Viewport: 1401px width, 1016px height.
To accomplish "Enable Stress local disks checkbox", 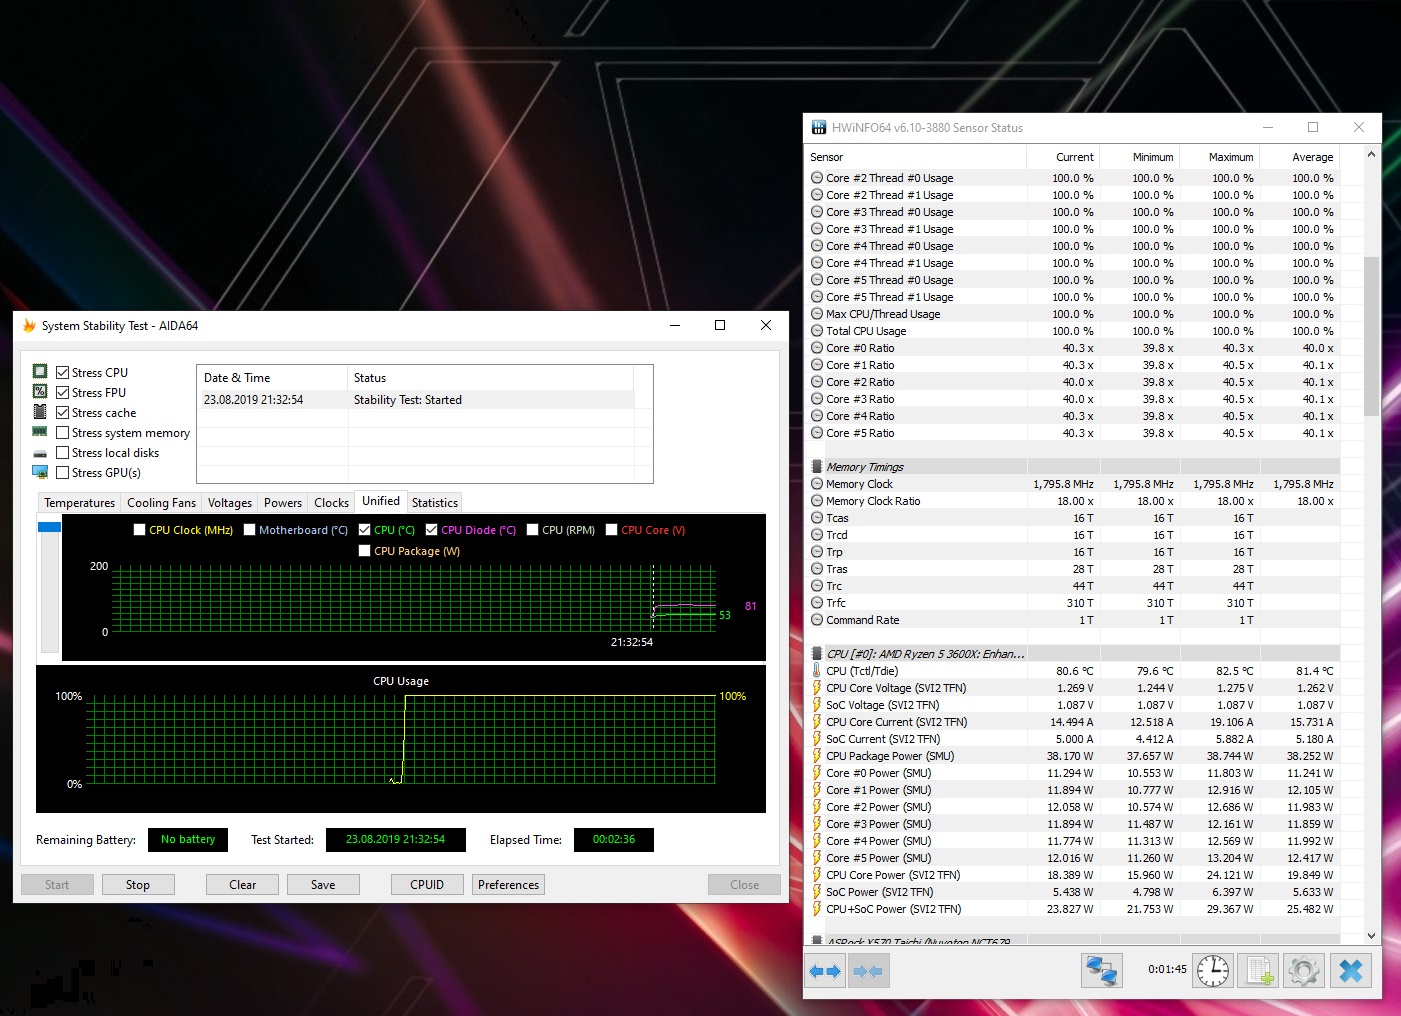I will 63,453.
